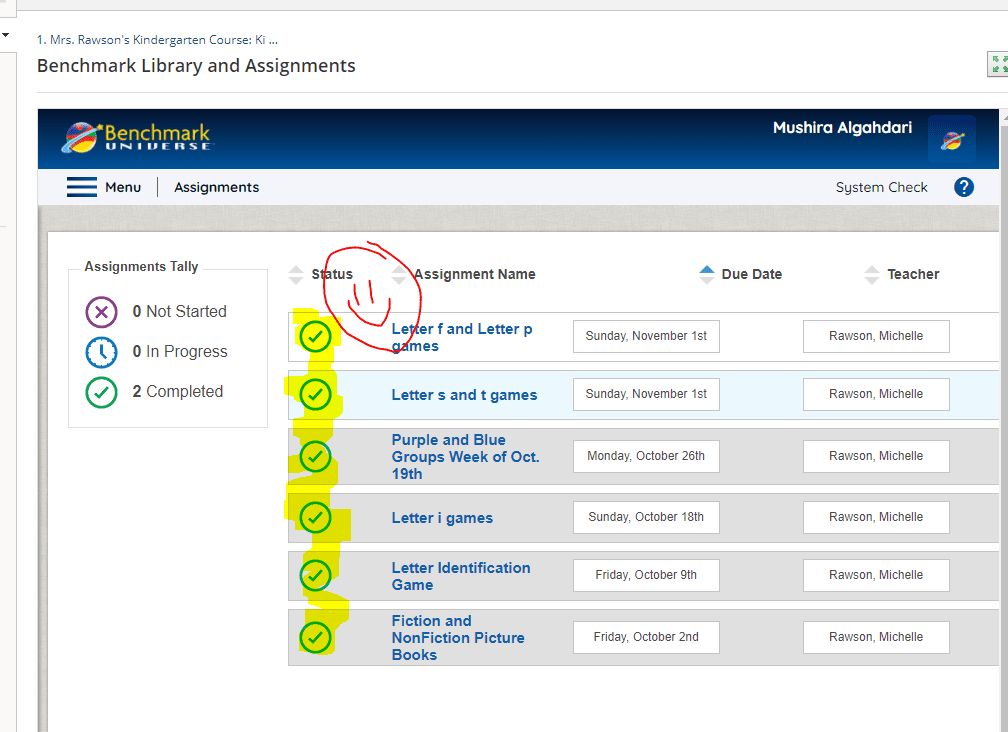Click the Menu label in navigation bar
Image resolution: width=1008 pixels, height=732 pixels.
(123, 187)
